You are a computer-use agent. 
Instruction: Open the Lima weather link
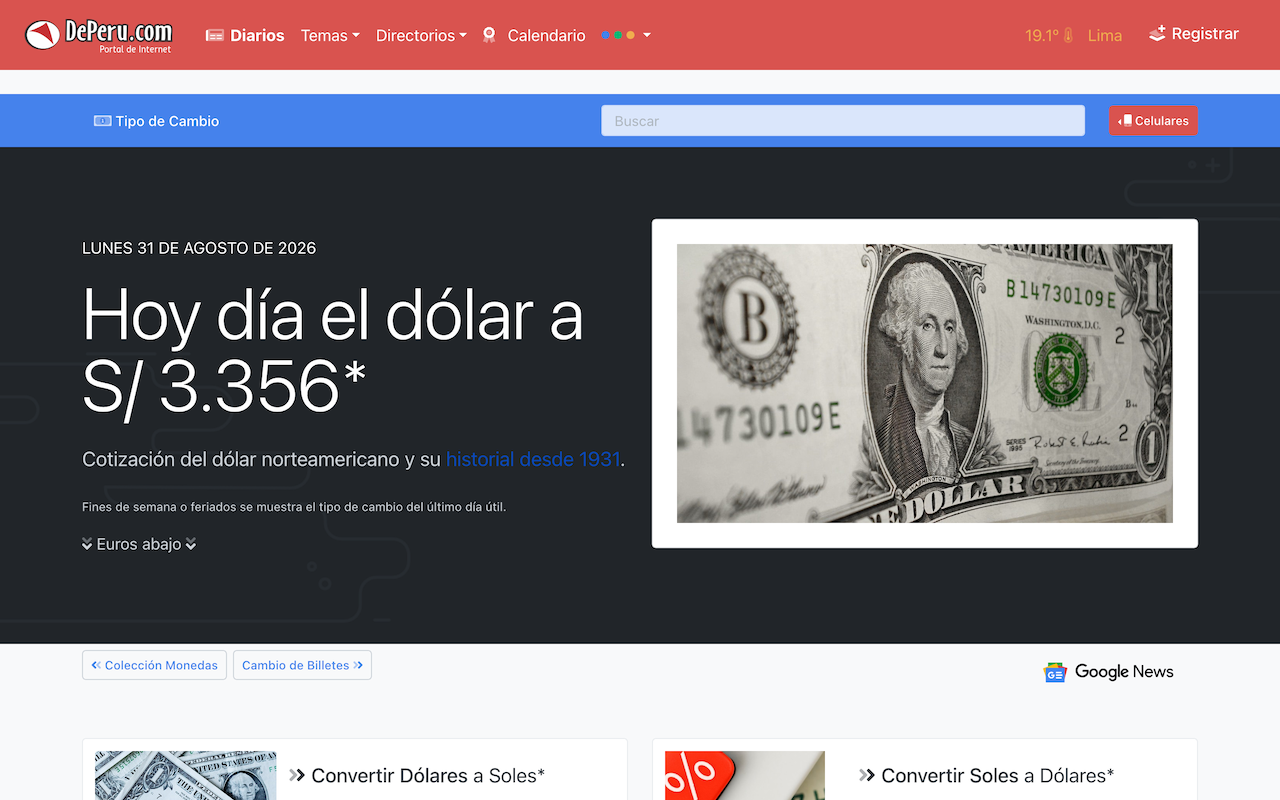1105,35
